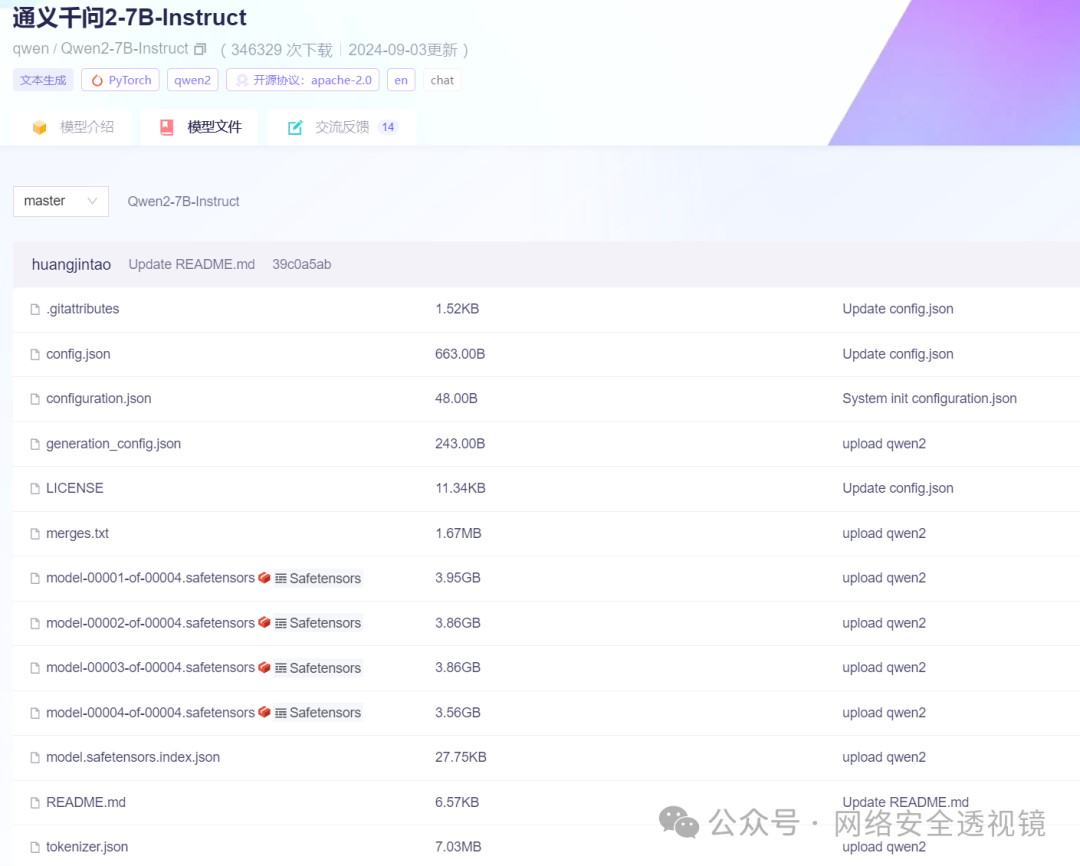Screen dimensions: 1080x866
Task: Click file icon beside merges.txt
Action: [35, 534]
